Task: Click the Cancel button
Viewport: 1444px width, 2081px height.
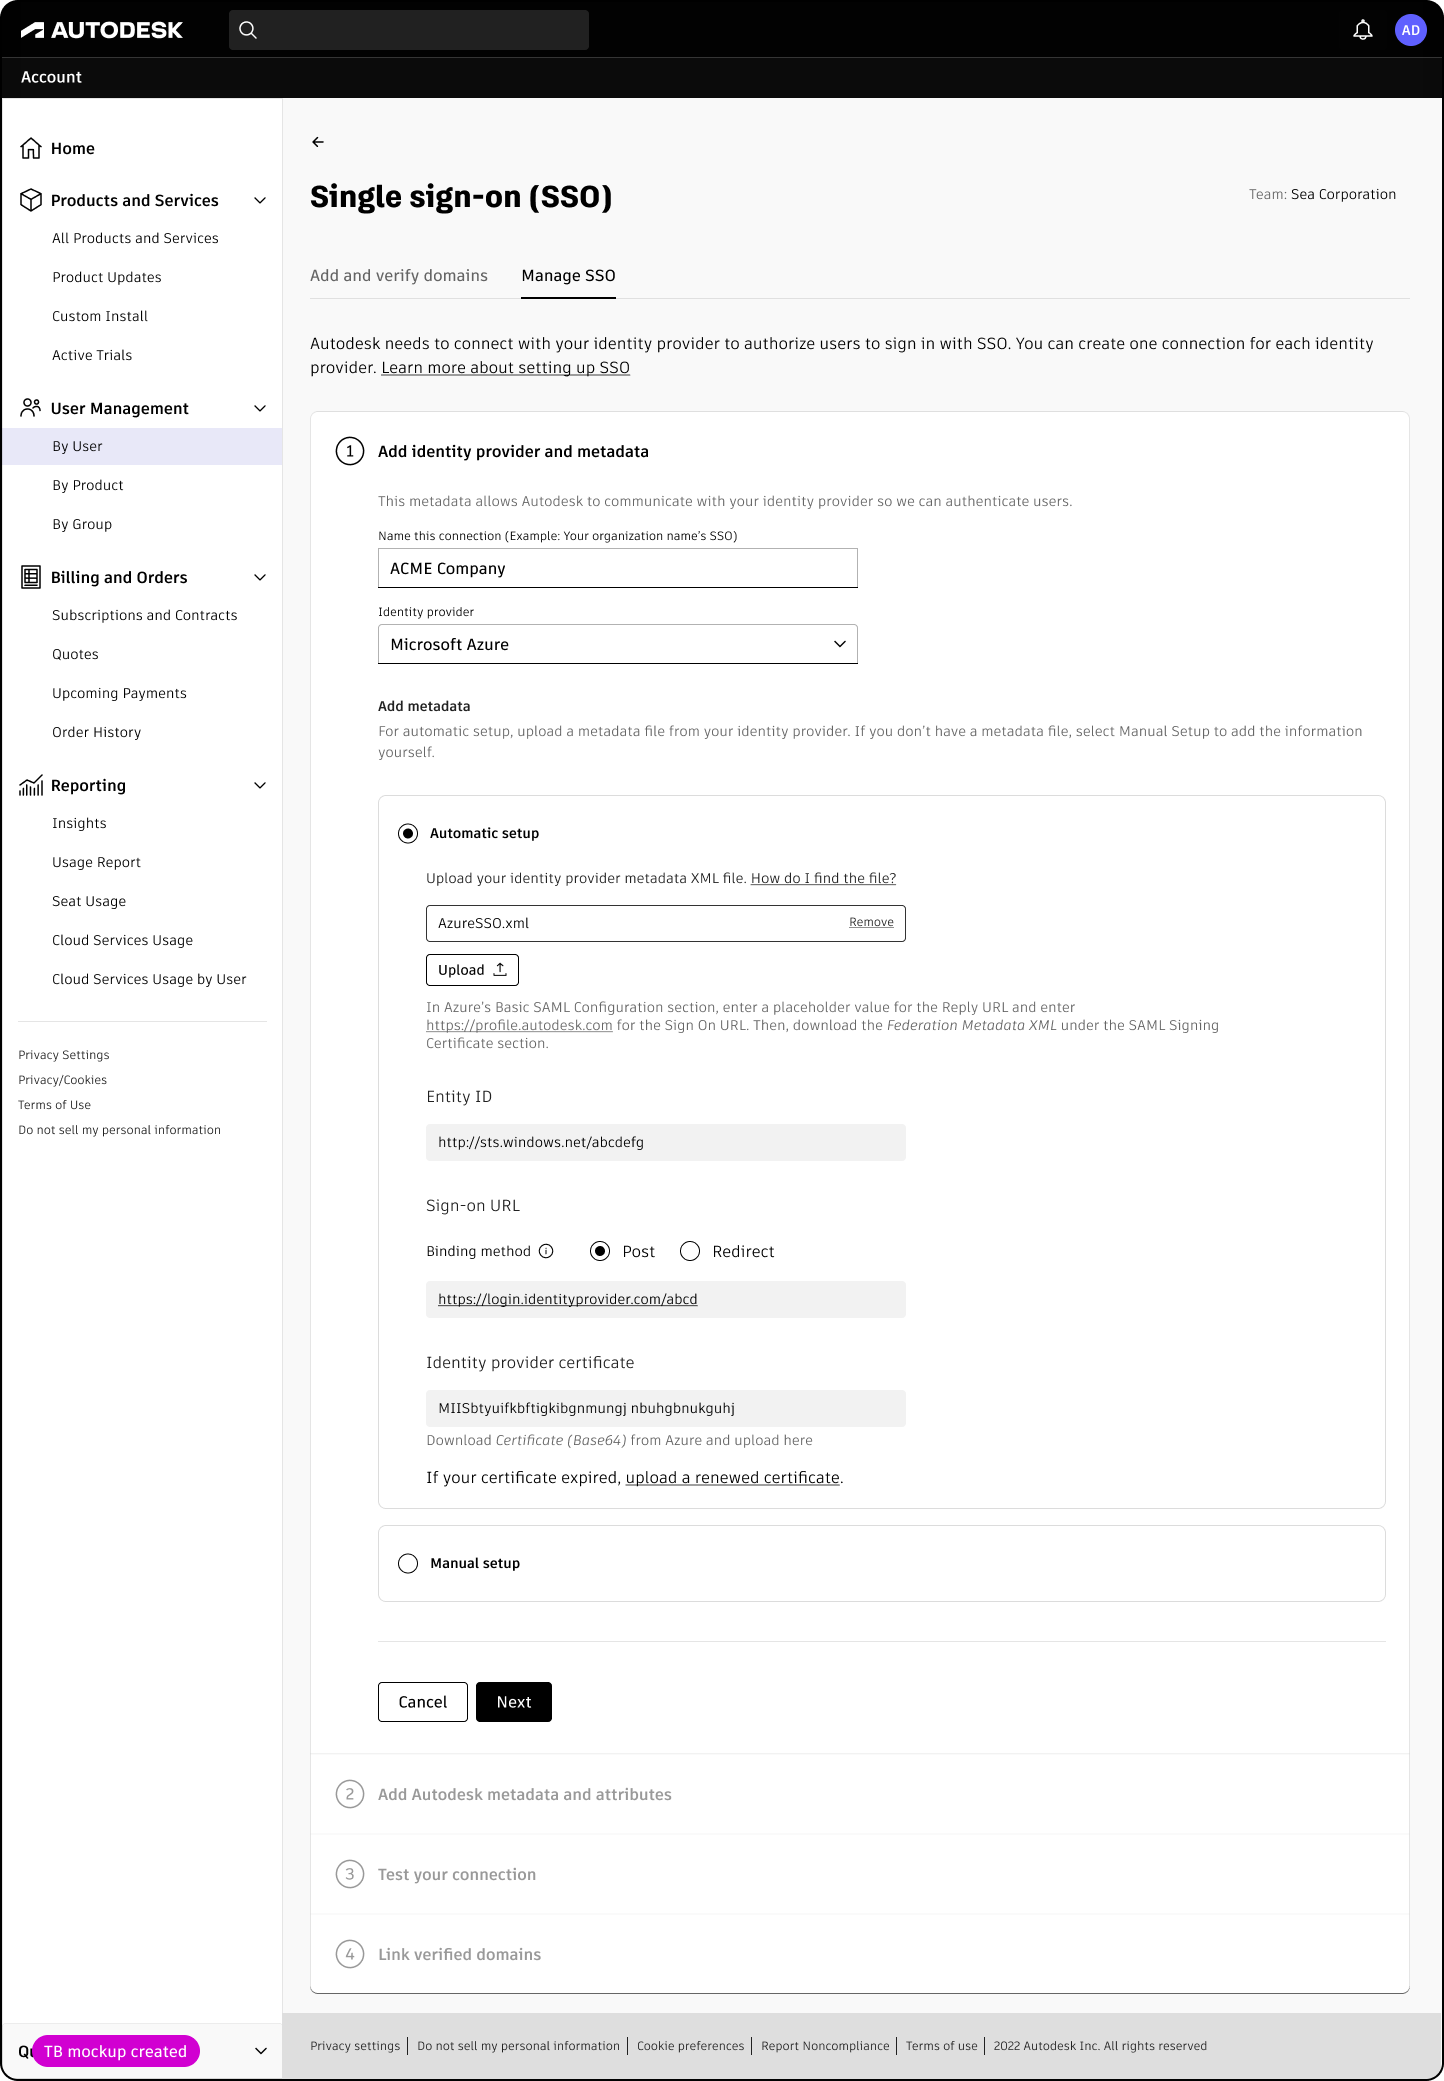Action: tap(423, 1702)
